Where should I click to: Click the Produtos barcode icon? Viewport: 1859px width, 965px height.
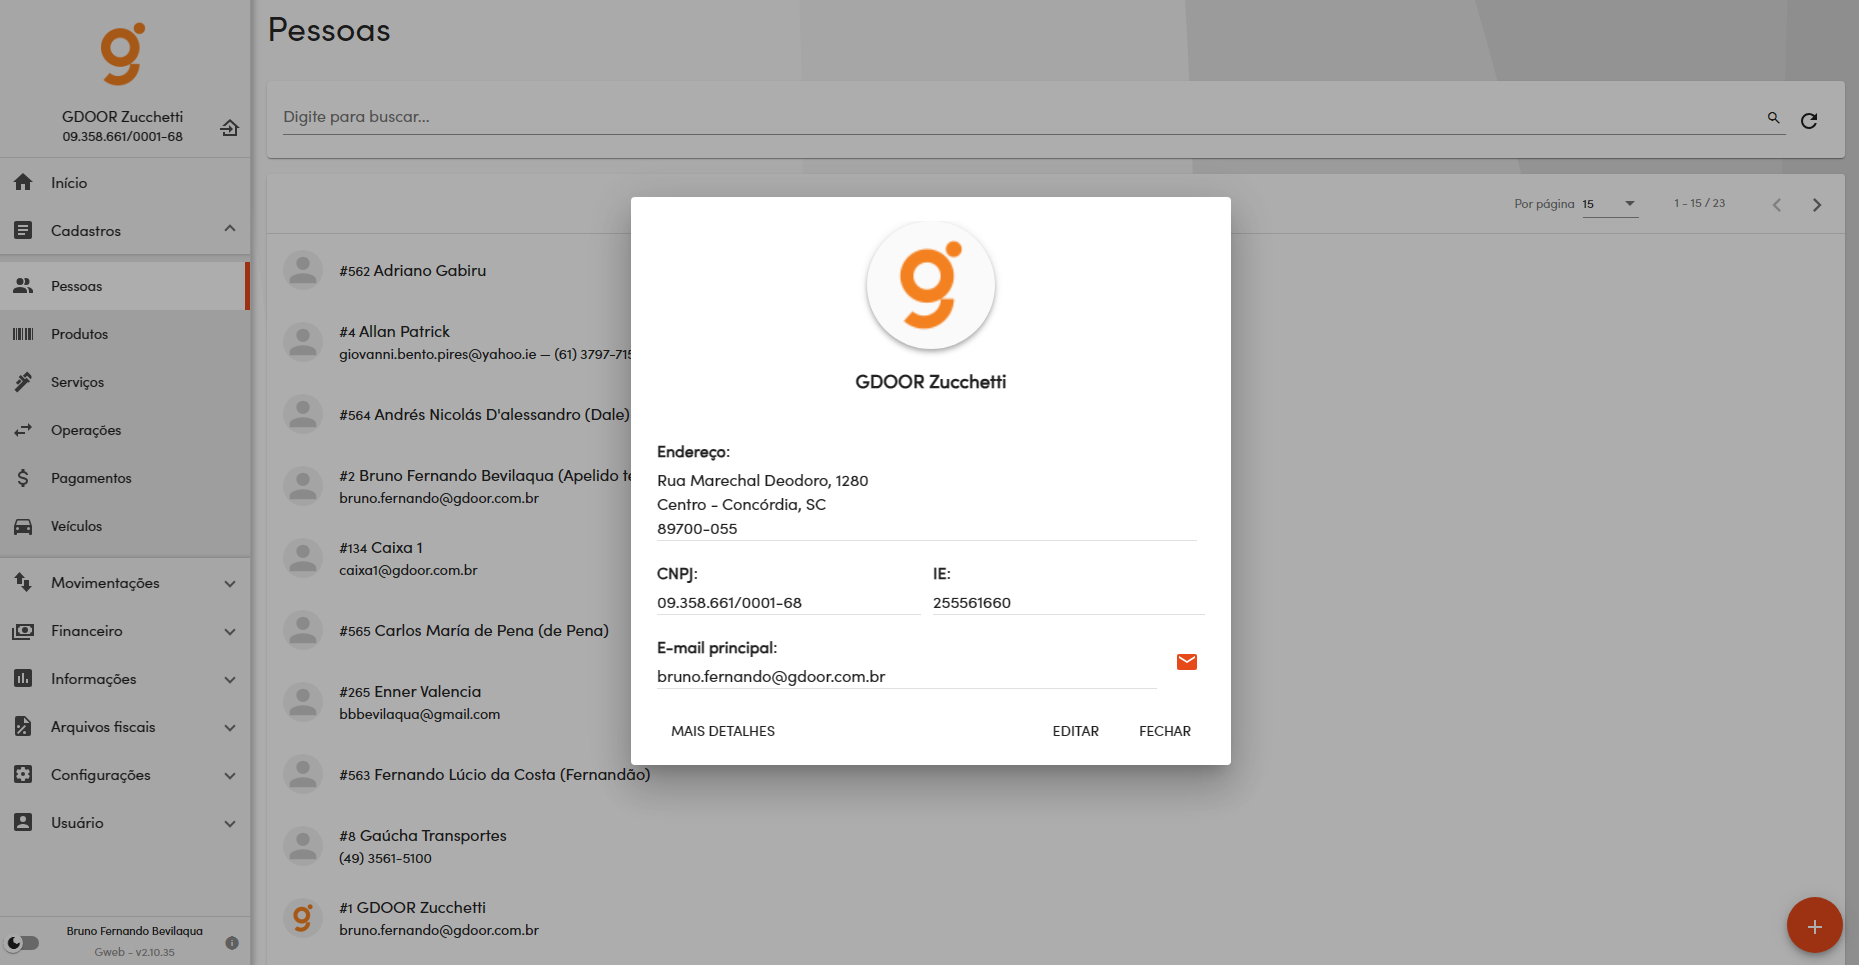[23, 334]
